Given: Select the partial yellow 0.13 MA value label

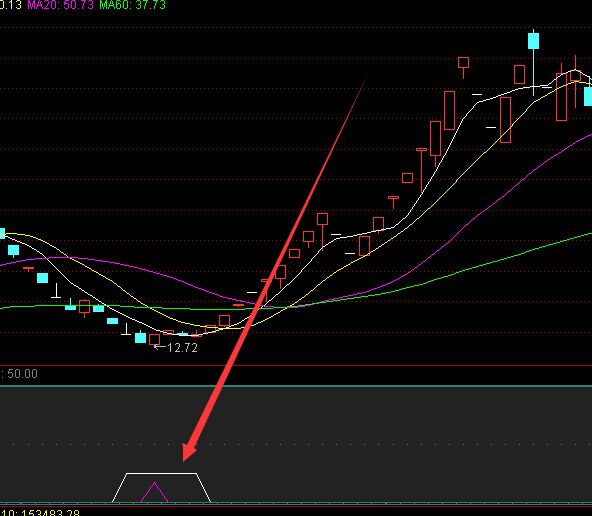Looking at the screenshot, I should pos(11,5).
